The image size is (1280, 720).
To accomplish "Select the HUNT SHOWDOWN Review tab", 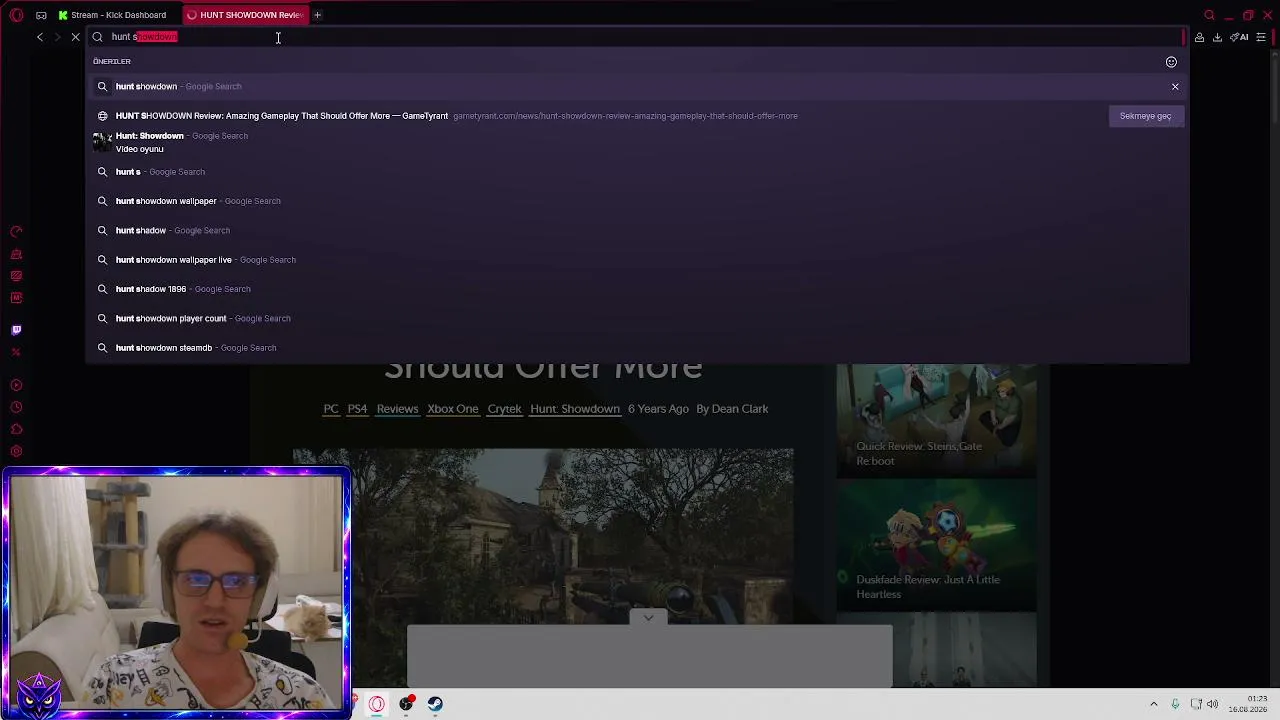I will click(245, 15).
